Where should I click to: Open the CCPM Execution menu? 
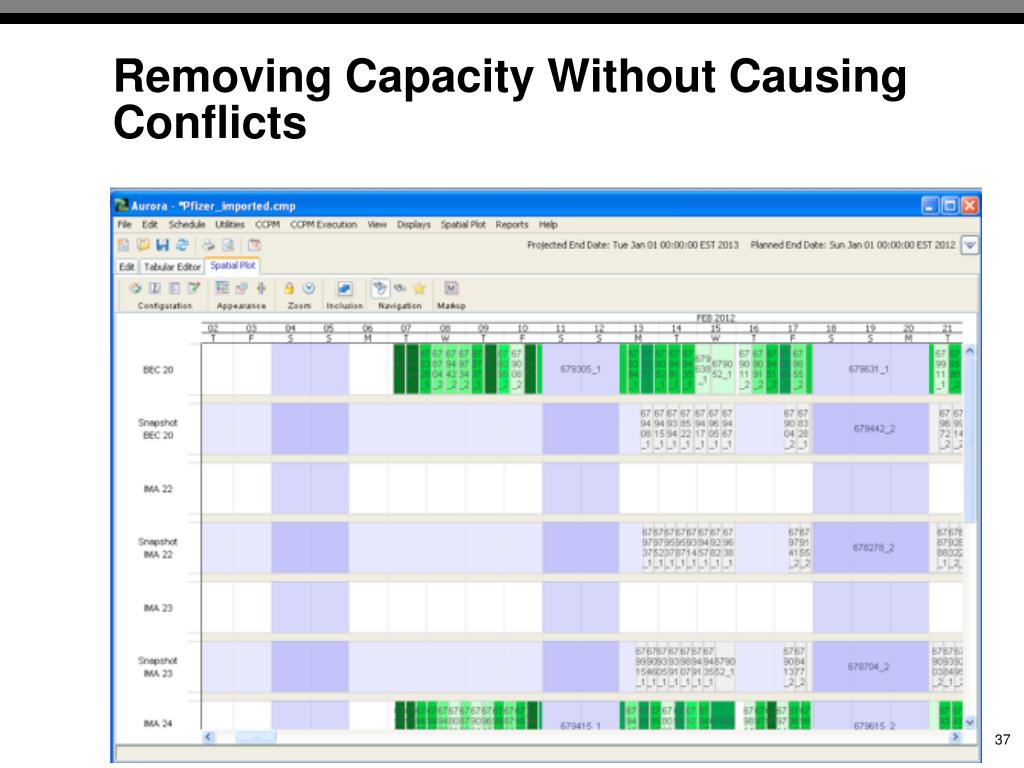[323, 225]
